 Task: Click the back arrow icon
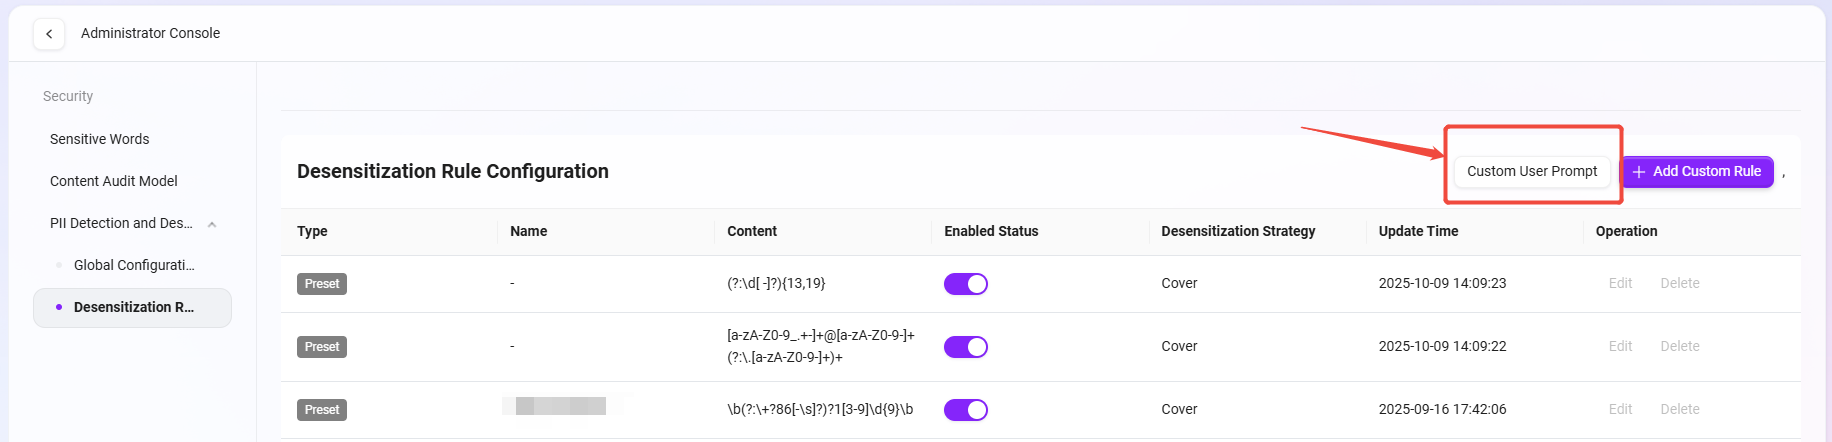(49, 34)
